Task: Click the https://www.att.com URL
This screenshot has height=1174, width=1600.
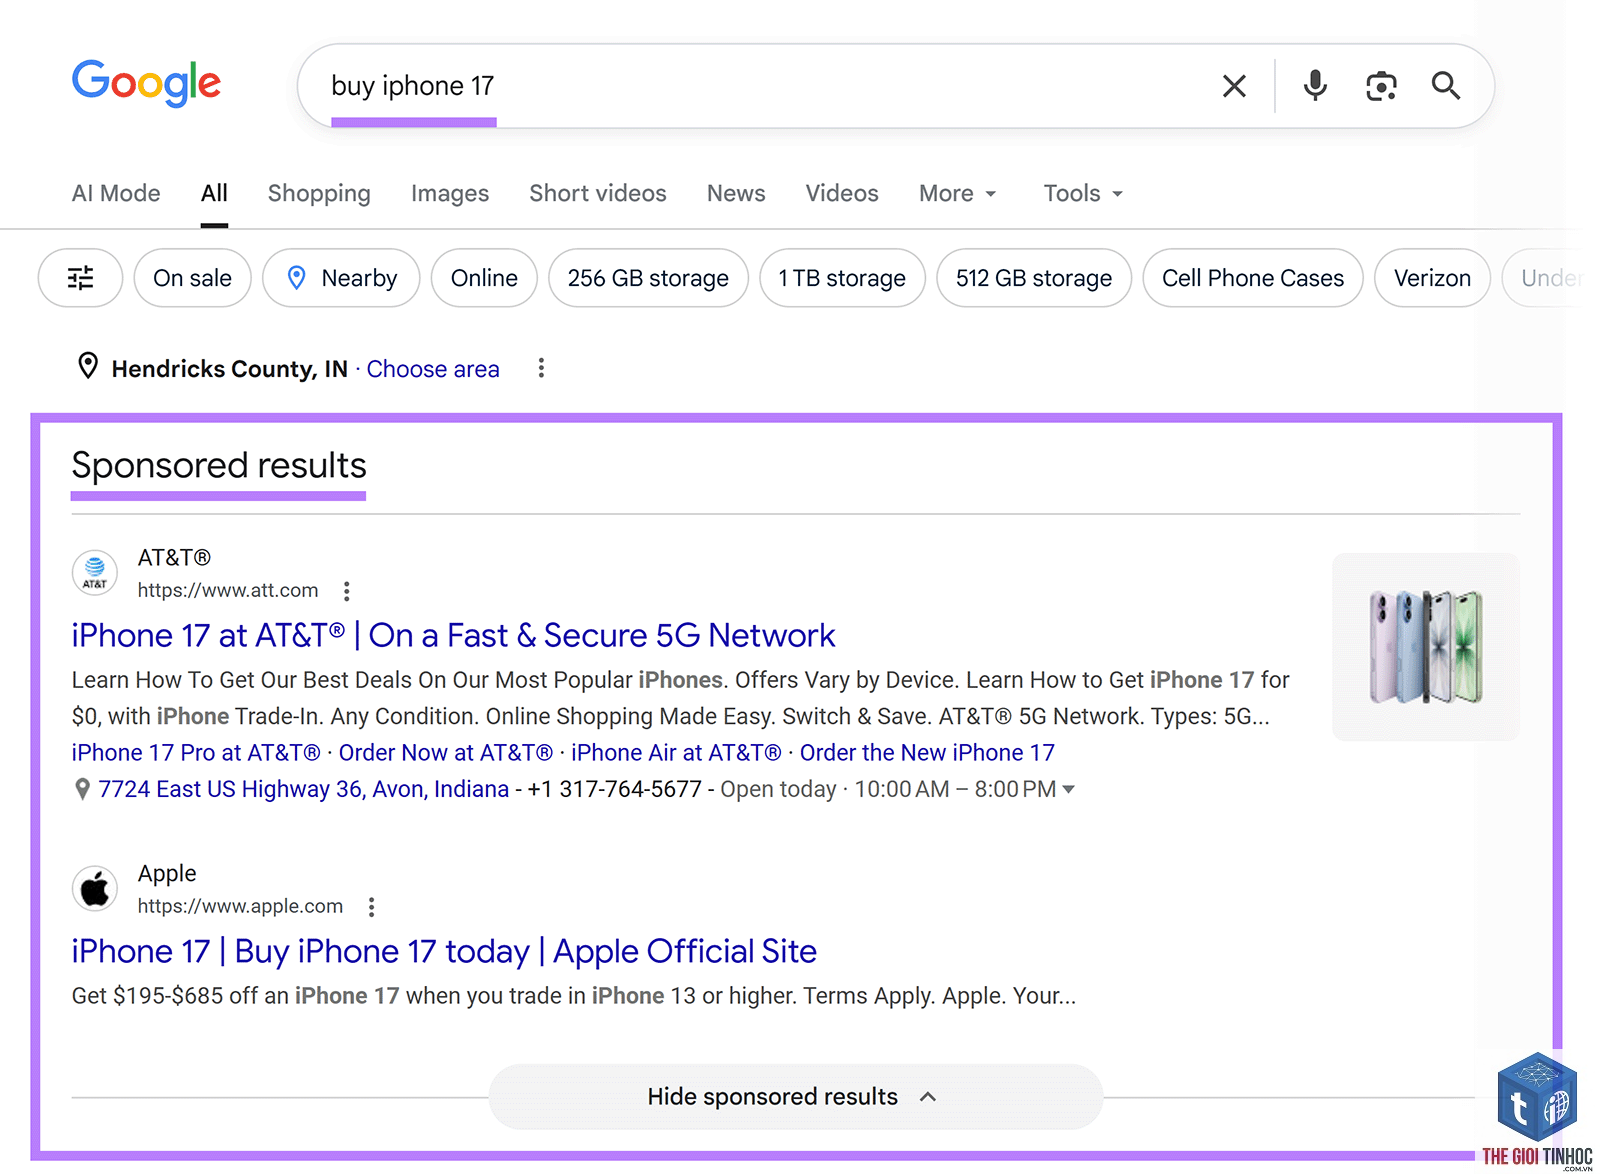Action: 228,591
